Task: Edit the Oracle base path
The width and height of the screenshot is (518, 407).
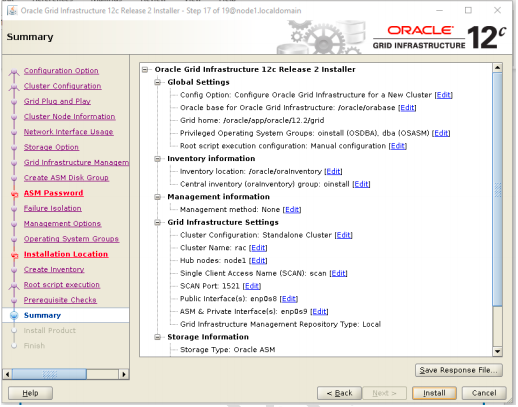Action: point(407,108)
